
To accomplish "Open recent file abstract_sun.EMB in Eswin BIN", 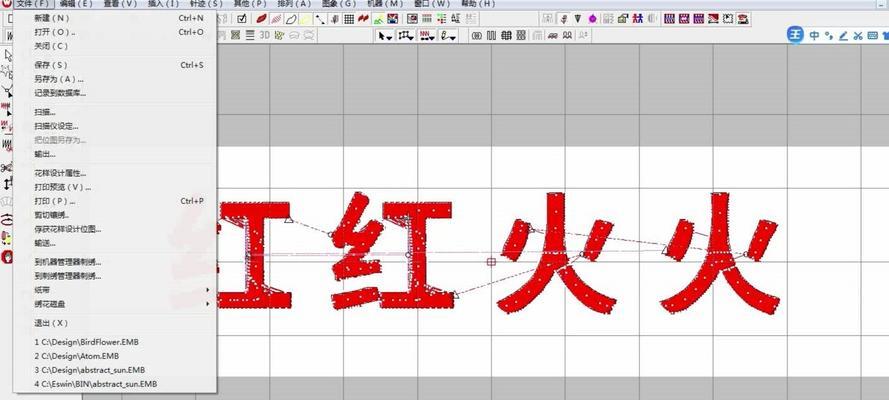I will point(95,384).
